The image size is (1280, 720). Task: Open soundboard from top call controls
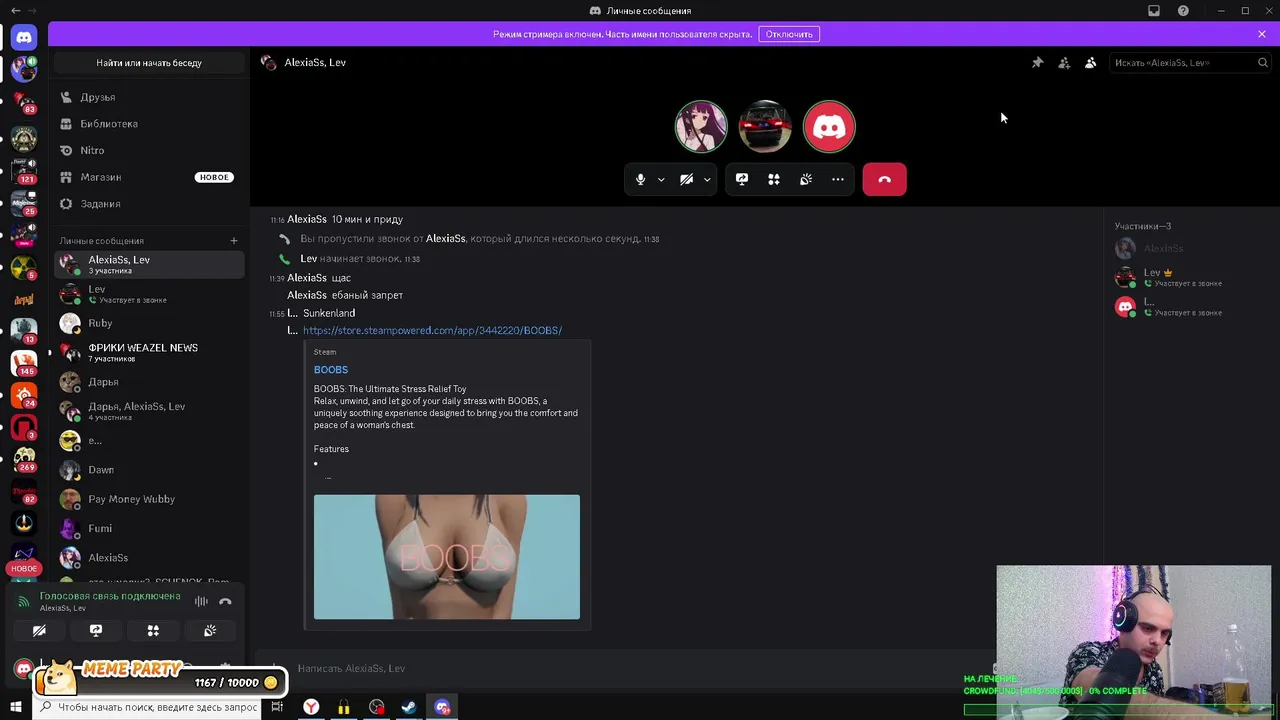coord(806,179)
